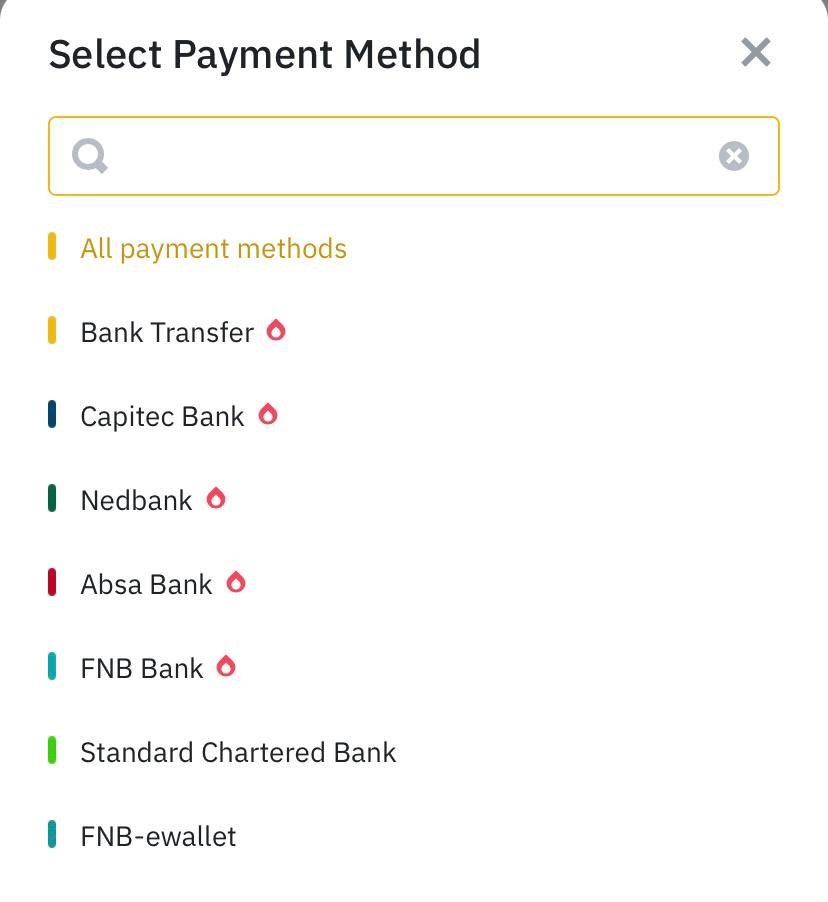This screenshot has width=828, height=902.
Task: Click the flame icon next to FNB Bank
Action: tap(226, 666)
